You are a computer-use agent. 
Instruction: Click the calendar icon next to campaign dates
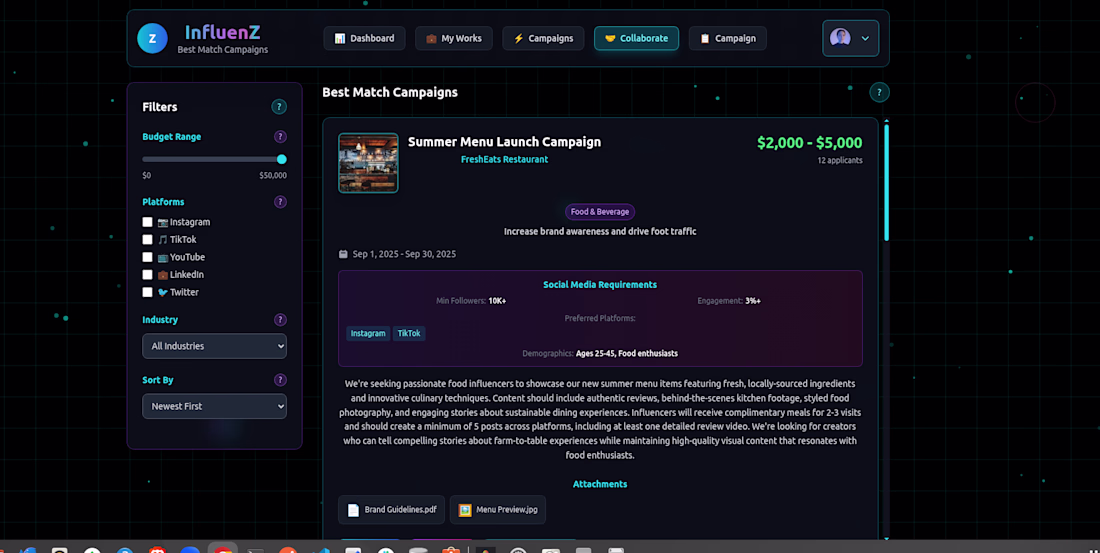pyautogui.click(x=343, y=254)
